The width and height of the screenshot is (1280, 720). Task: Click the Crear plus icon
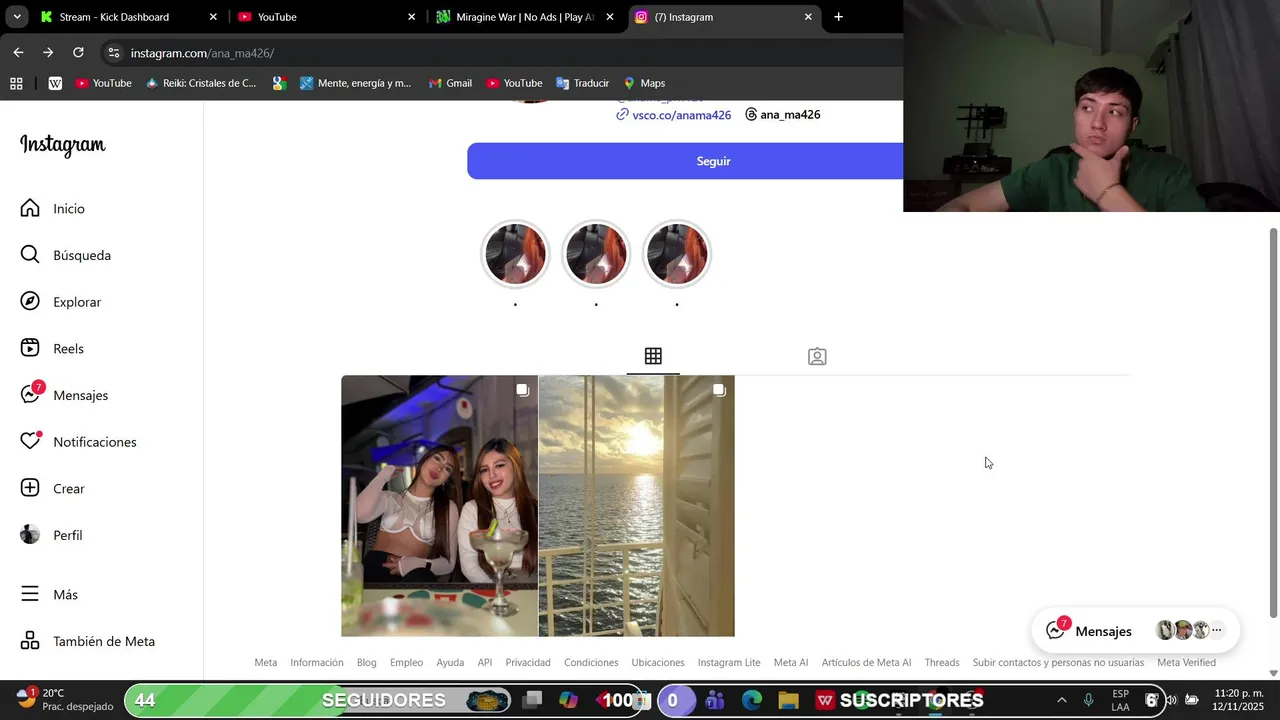(30, 489)
